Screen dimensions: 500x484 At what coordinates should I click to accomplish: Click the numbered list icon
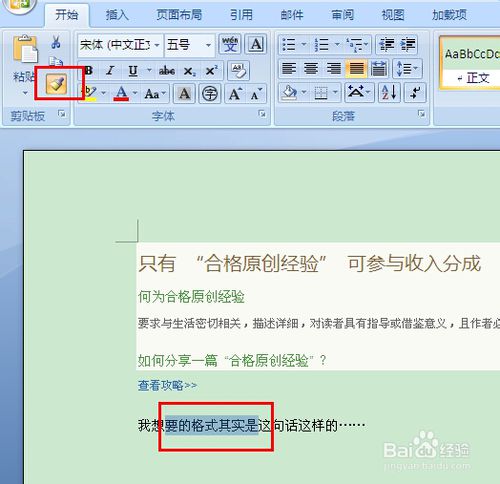click(322, 44)
